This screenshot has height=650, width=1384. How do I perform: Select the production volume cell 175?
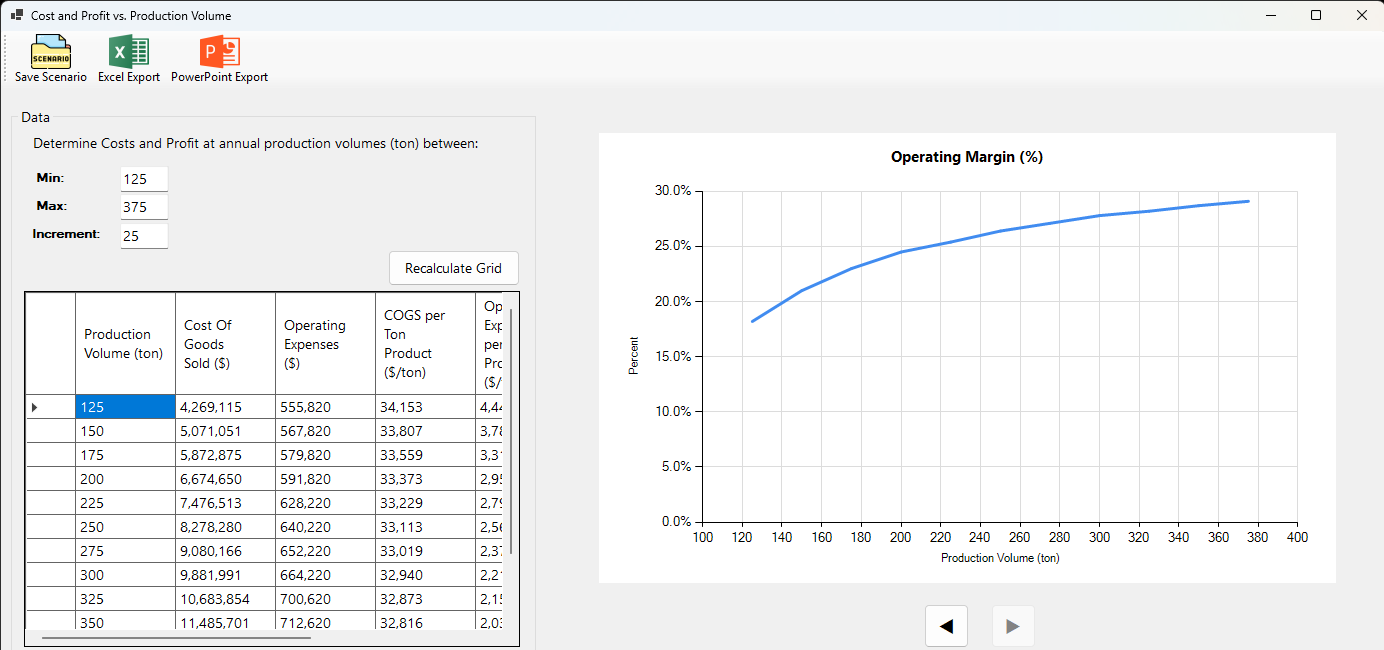click(125, 455)
